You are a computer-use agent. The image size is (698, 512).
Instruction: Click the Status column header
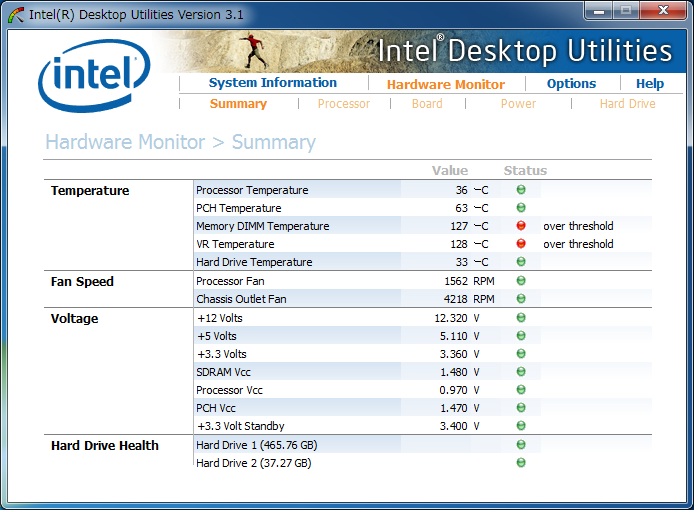click(525, 171)
